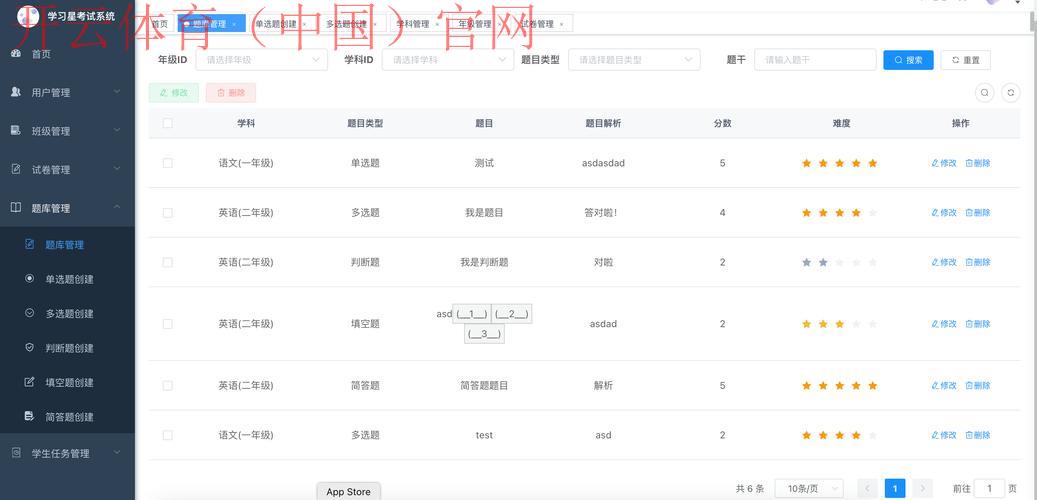Viewport: 1037px width, 500px height.
Task: Select the checkbox for the 简答题题目 row
Action: coord(167,386)
